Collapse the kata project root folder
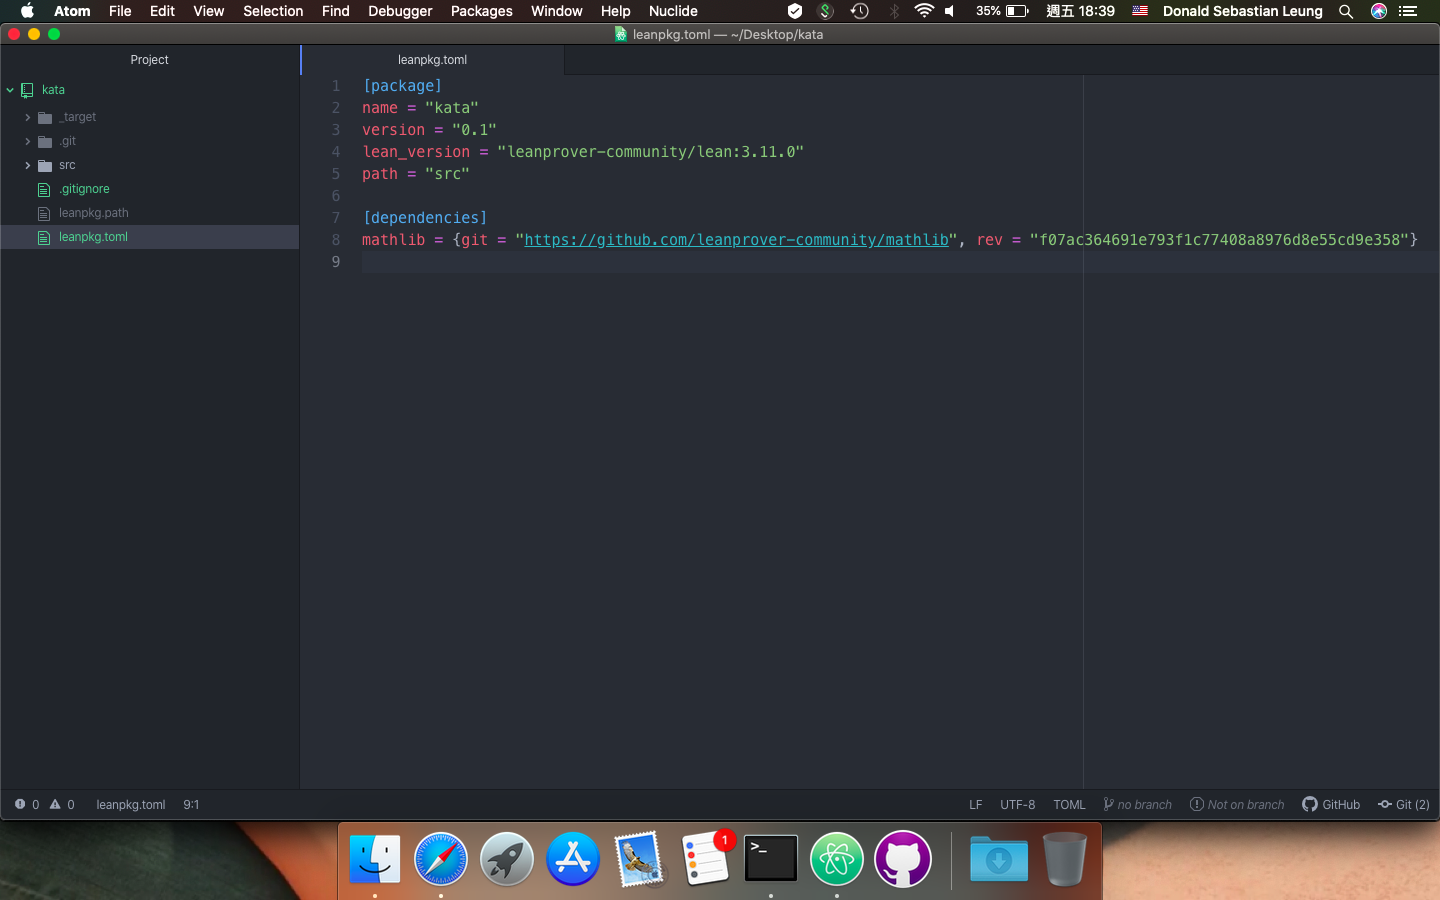This screenshot has width=1440, height=900. pos(10,90)
